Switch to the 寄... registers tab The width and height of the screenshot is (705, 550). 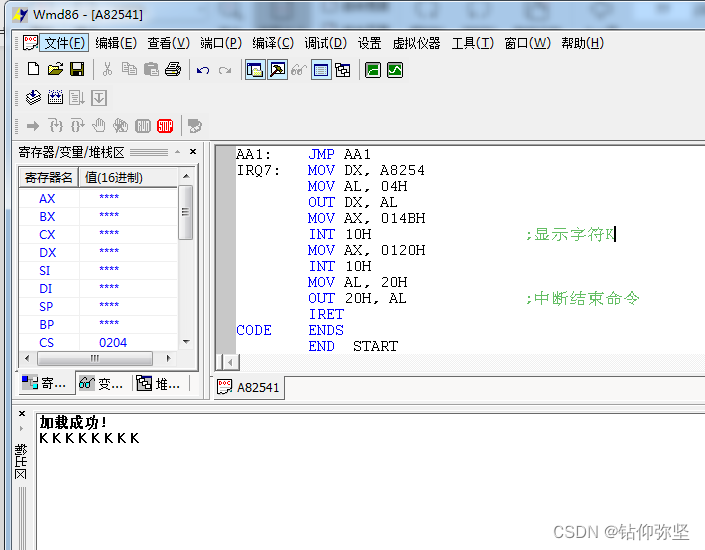(45, 383)
